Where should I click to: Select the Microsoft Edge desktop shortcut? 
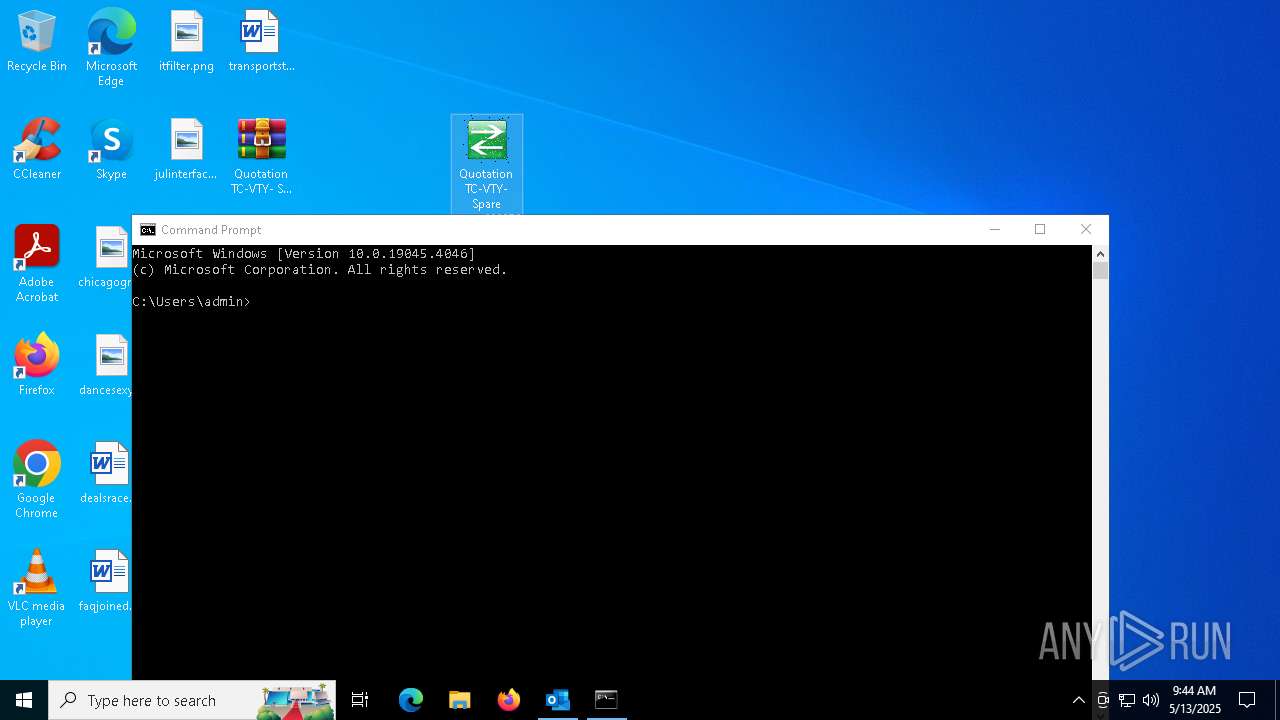(111, 48)
